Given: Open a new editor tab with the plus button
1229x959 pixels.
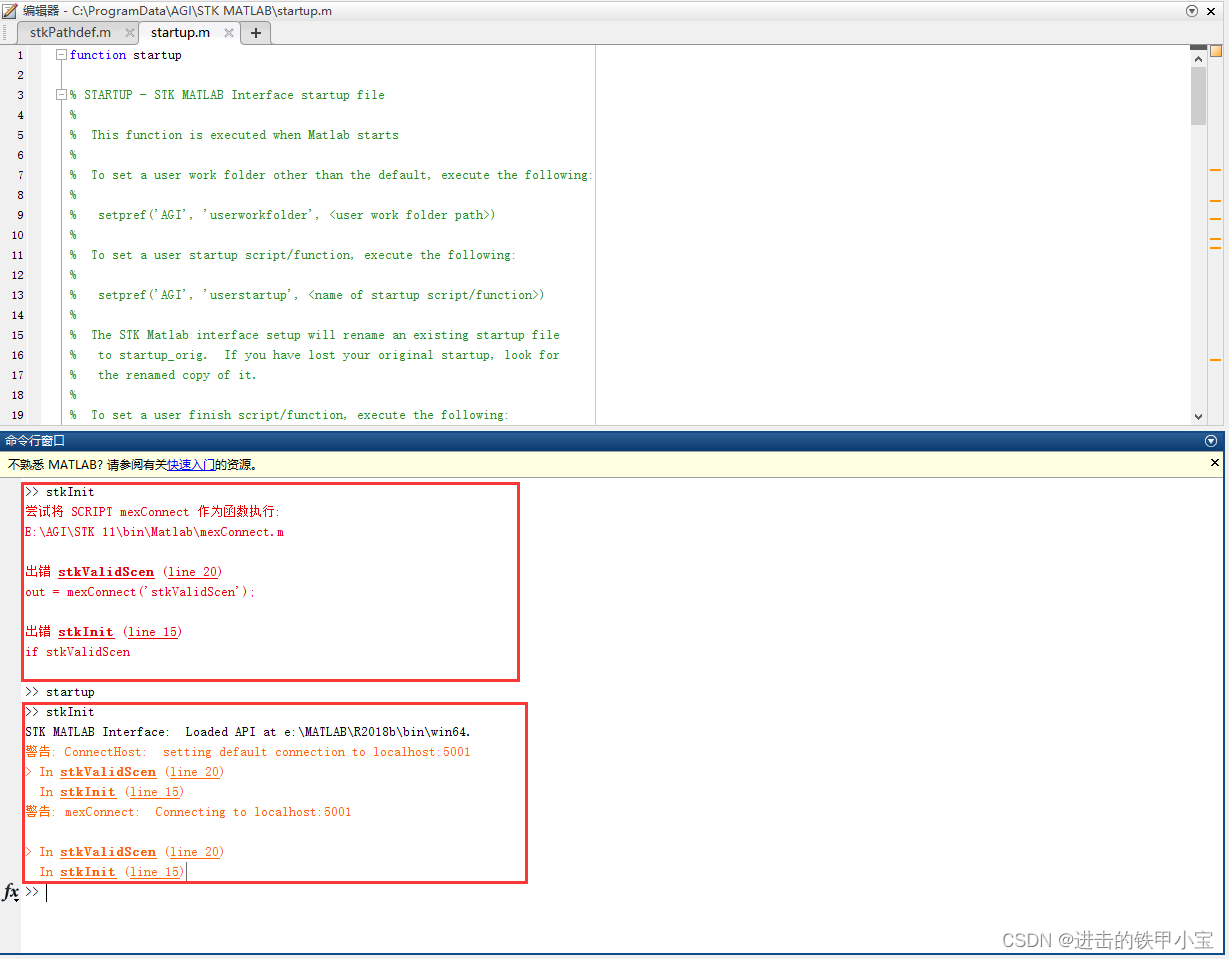Looking at the screenshot, I should pyautogui.click(x=256, y=32).
